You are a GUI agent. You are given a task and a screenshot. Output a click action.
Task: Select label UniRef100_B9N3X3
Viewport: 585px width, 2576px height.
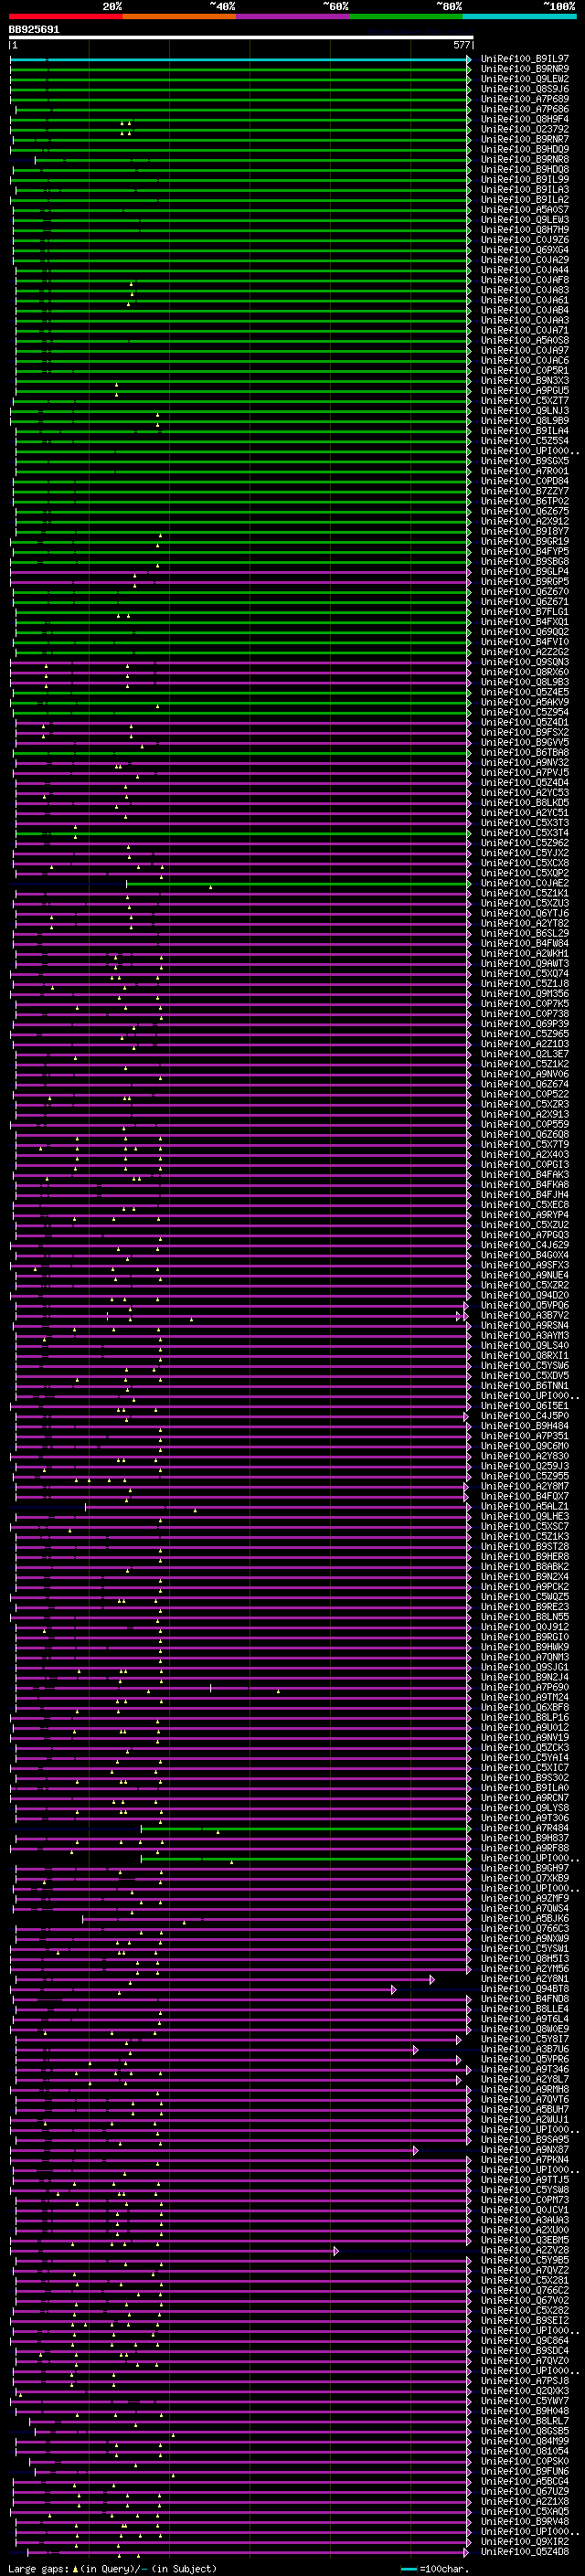click(525, 380)
